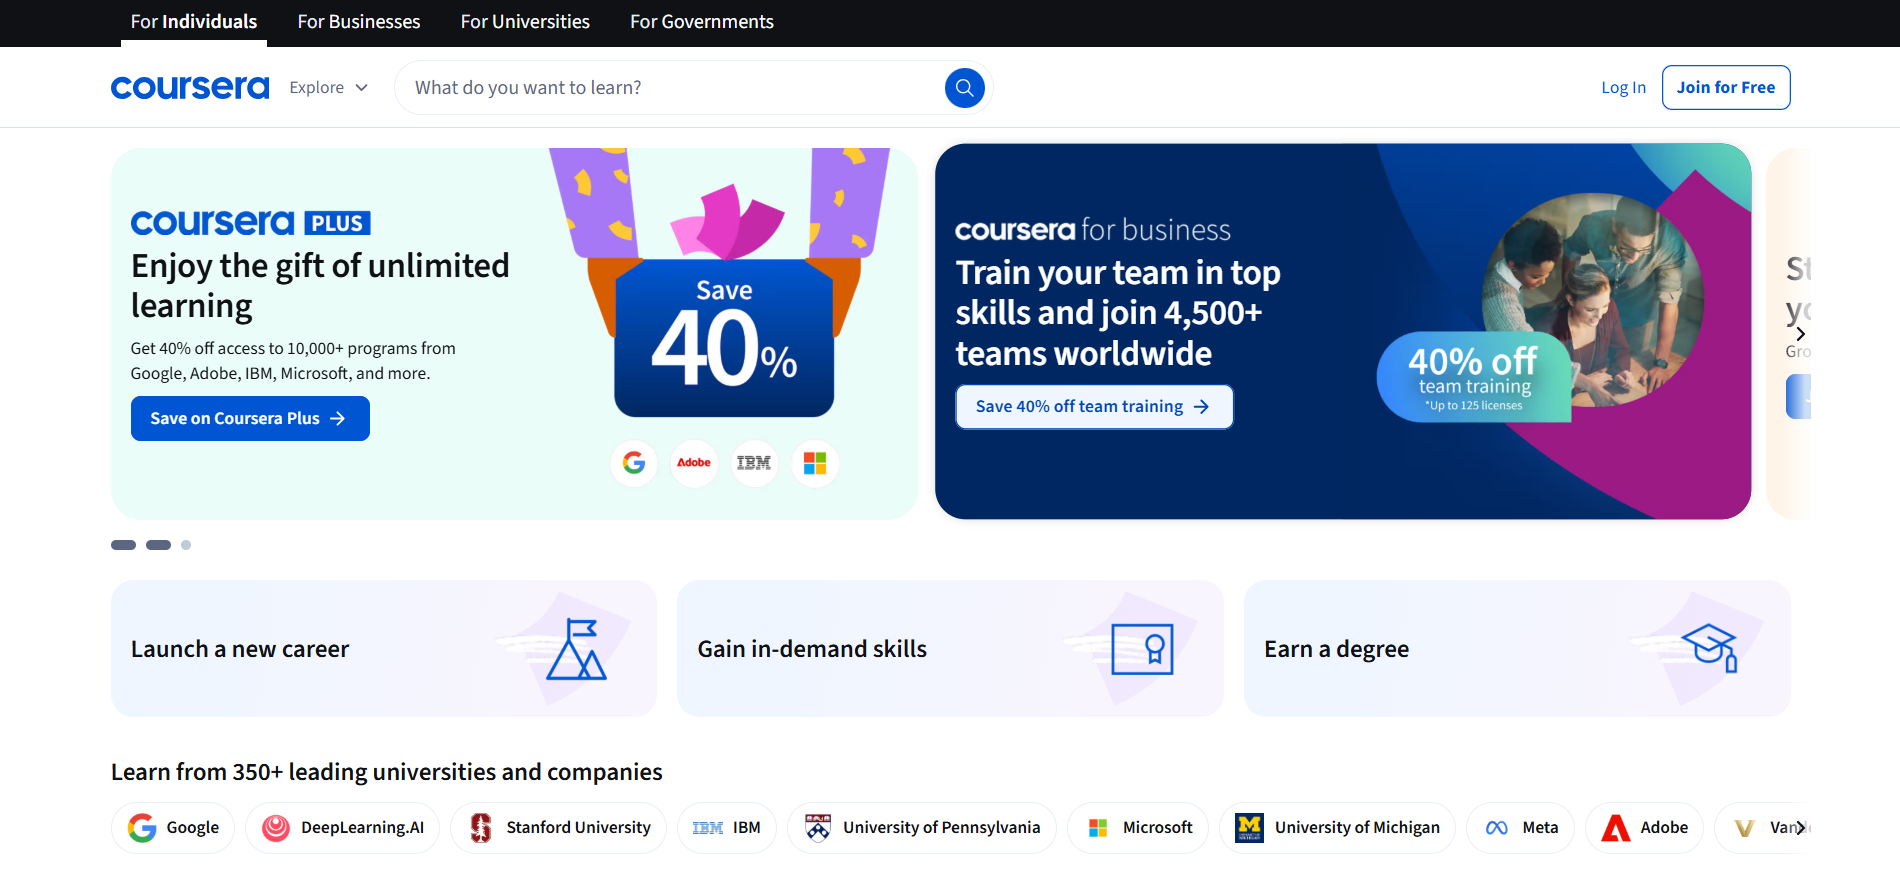
Task: Click the Adobe red A logo
Action: point(1616,828)
